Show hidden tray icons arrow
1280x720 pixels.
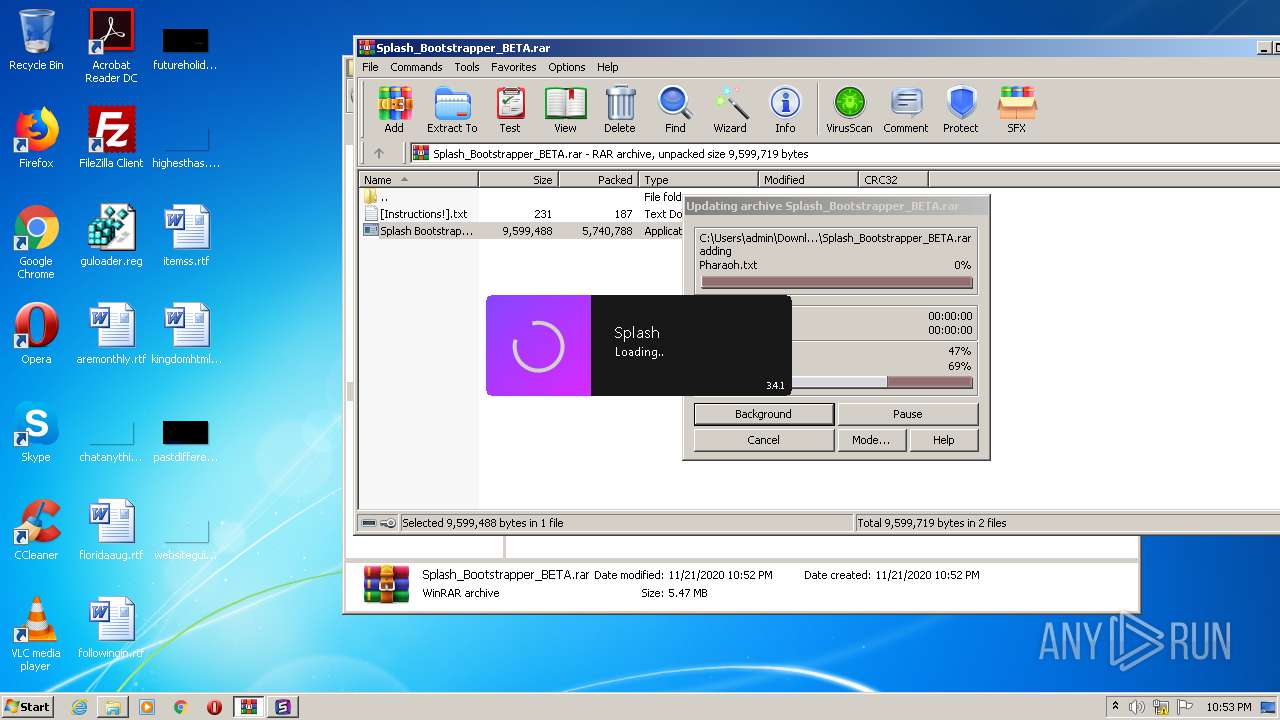[x=1115, y=707]
